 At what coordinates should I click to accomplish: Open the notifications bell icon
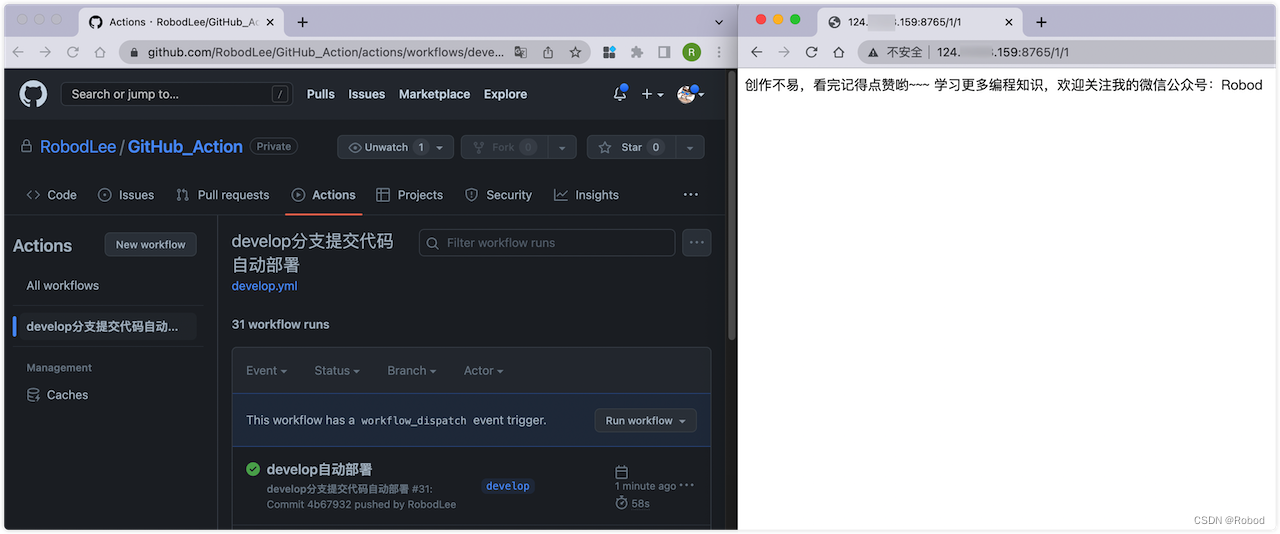click(x=620, y=93)
